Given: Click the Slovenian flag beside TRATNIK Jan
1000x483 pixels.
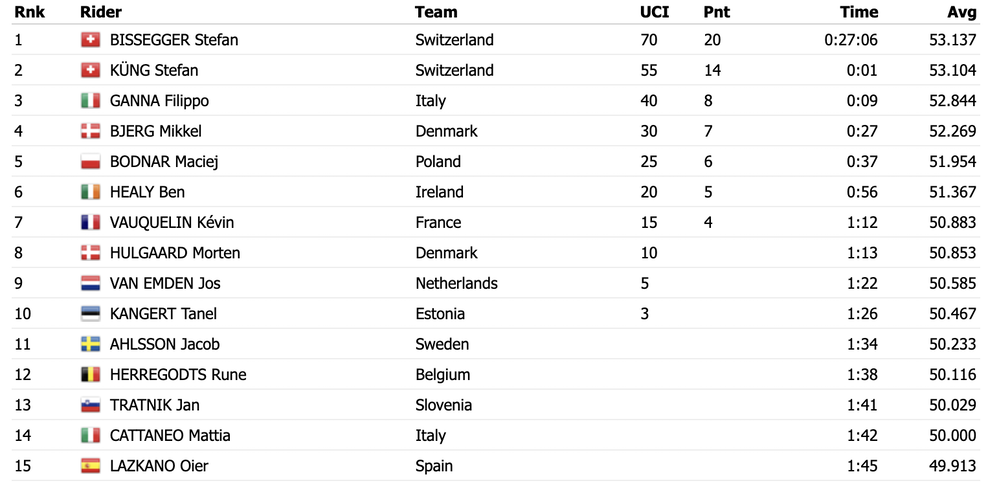Looking at the screenshot, I should click(x=91, y=405).
